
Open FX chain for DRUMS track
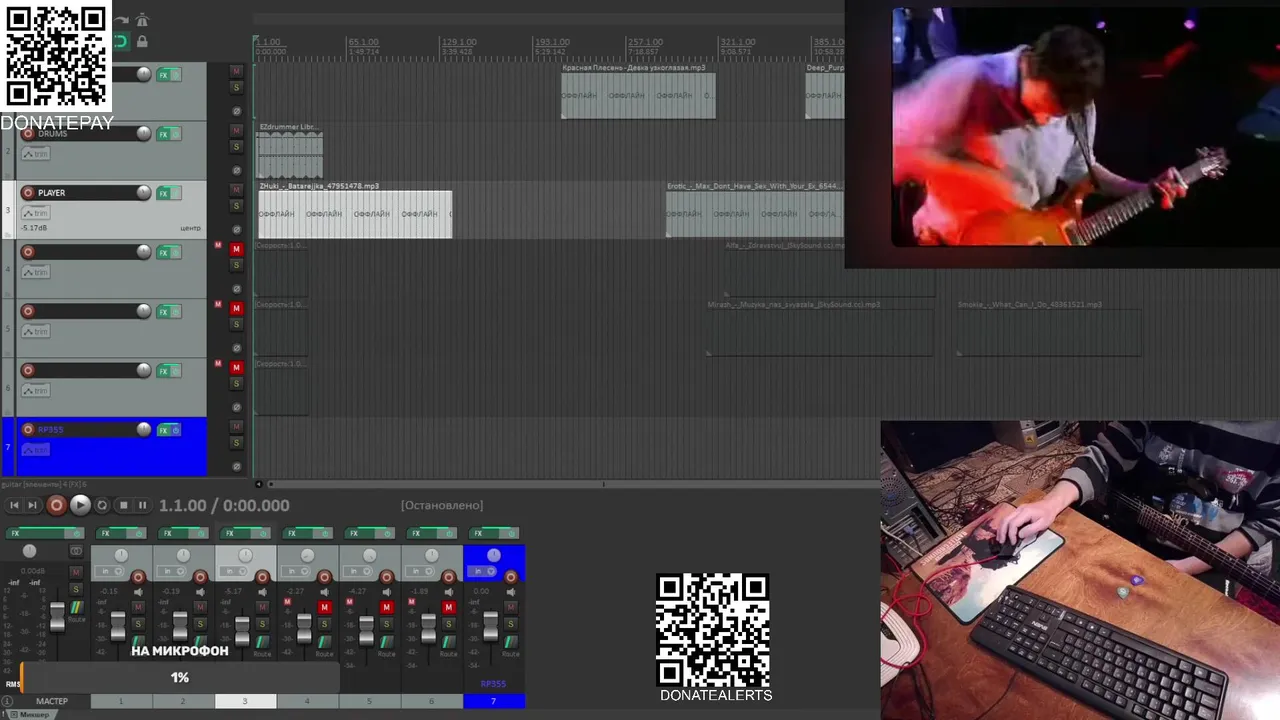163,134
